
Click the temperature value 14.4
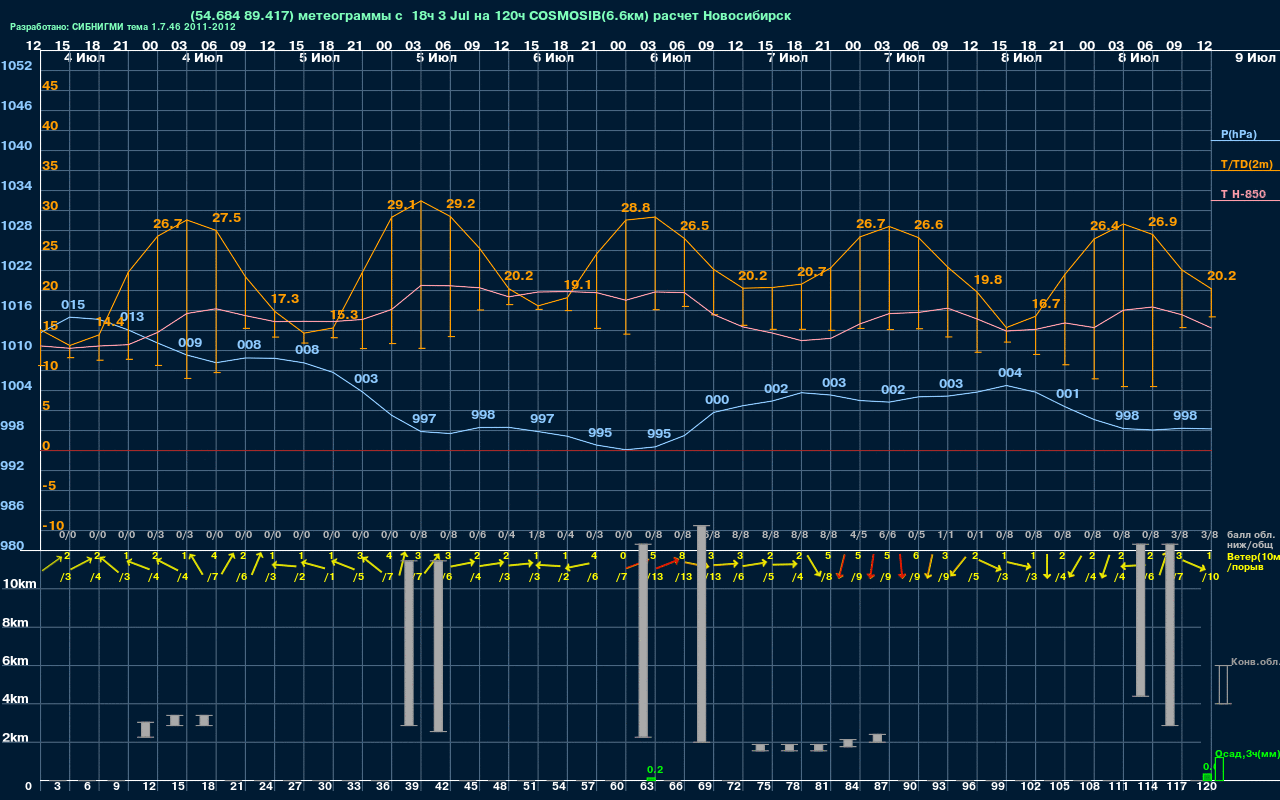pyautogui.click(x=109, y=321)
